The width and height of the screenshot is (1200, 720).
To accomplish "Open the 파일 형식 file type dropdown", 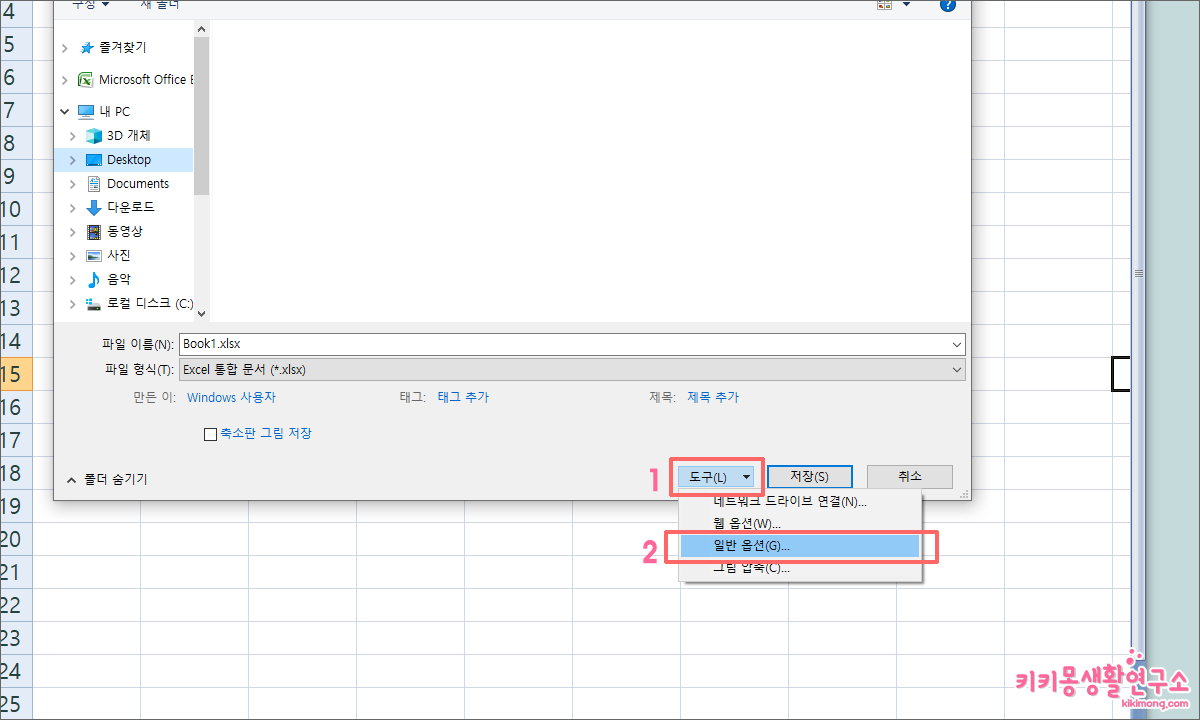I will coord(956,369).
